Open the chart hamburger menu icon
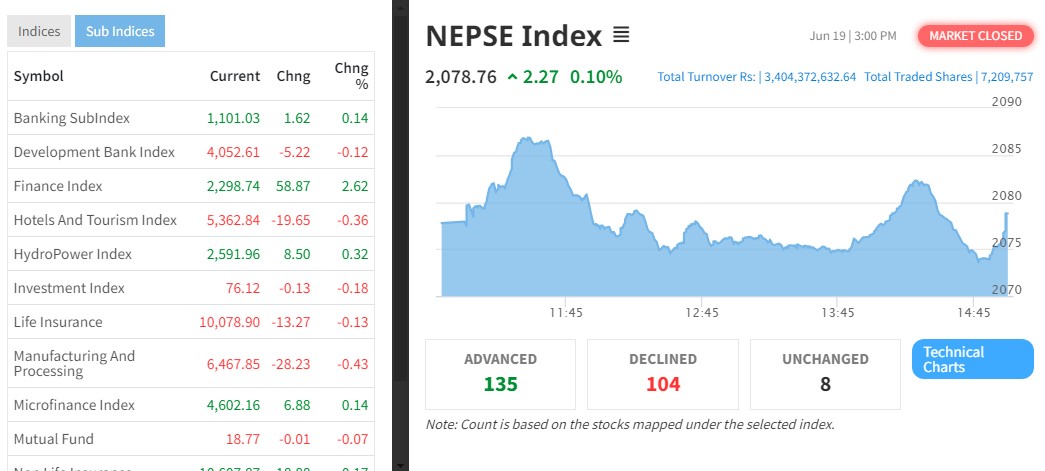Viewport: 1045px width, 471px height. coord(621,36)
